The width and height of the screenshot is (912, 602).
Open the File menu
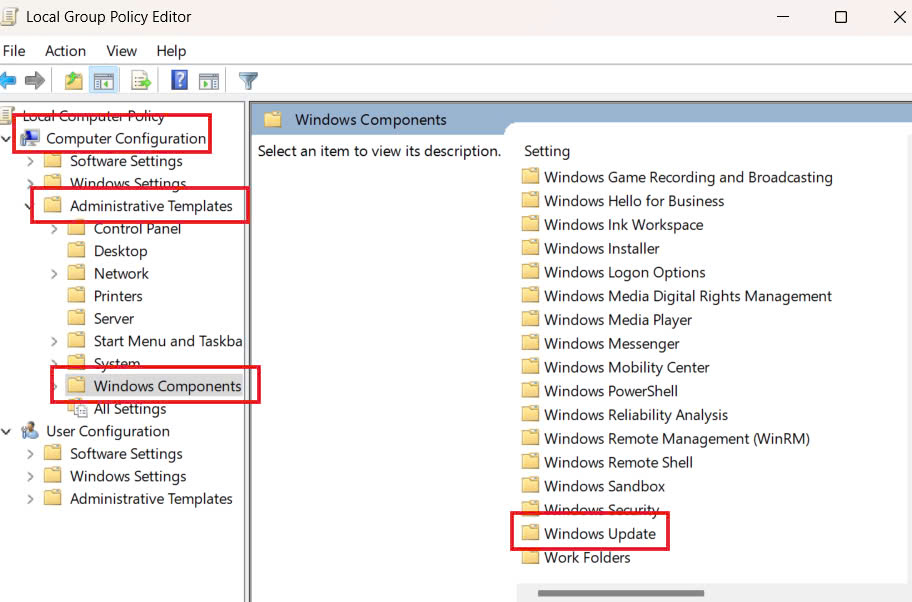(x=14, y=51)
